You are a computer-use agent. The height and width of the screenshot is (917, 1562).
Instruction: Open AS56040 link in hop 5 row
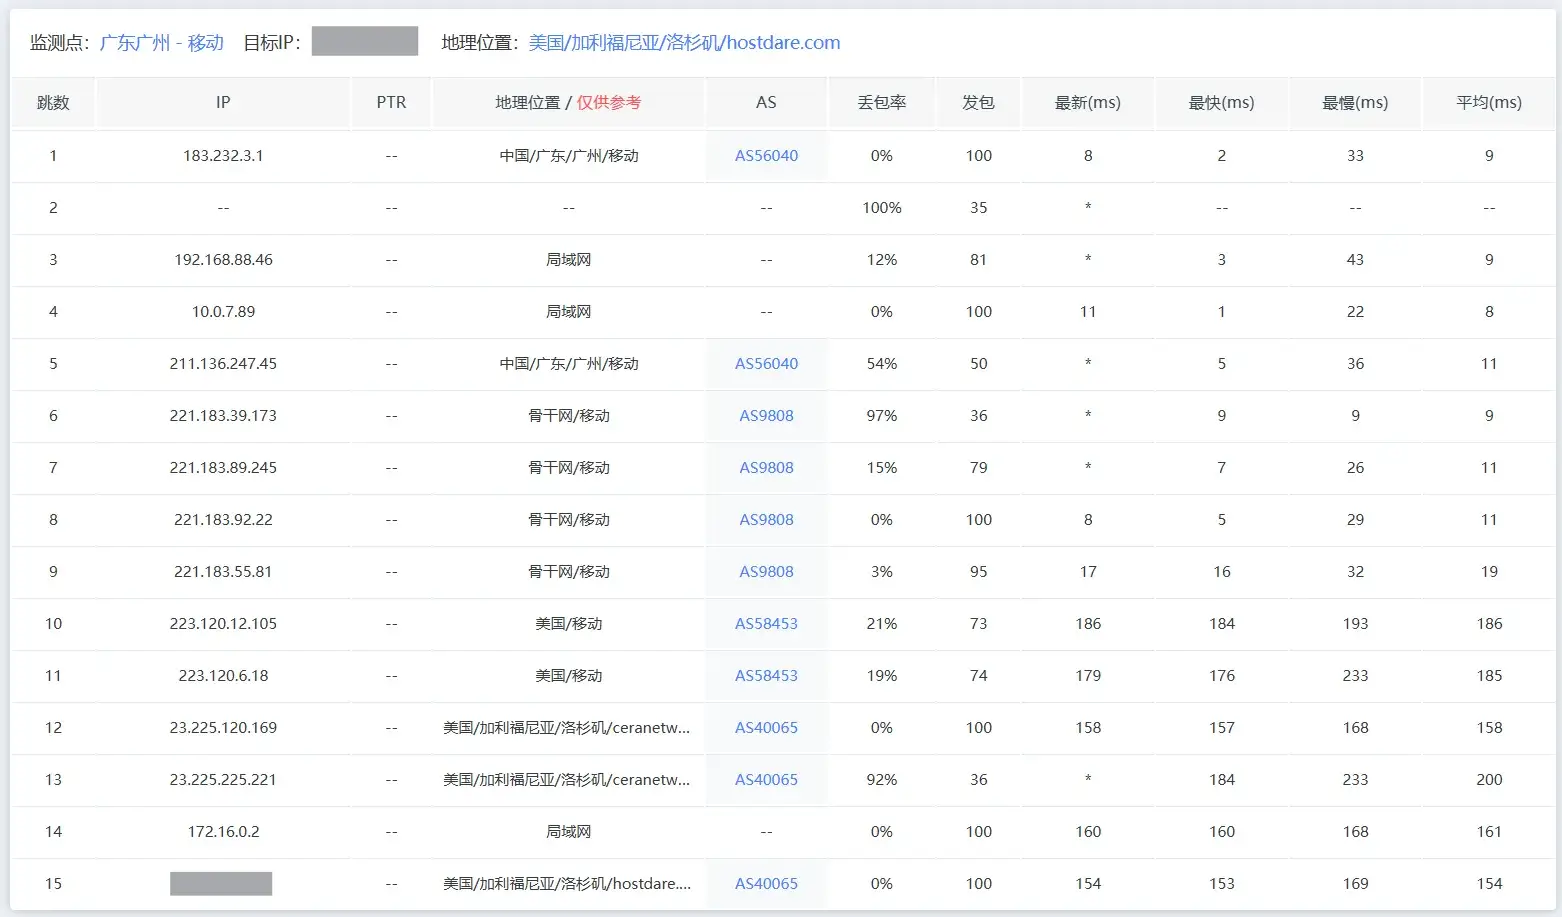point(766,364)
